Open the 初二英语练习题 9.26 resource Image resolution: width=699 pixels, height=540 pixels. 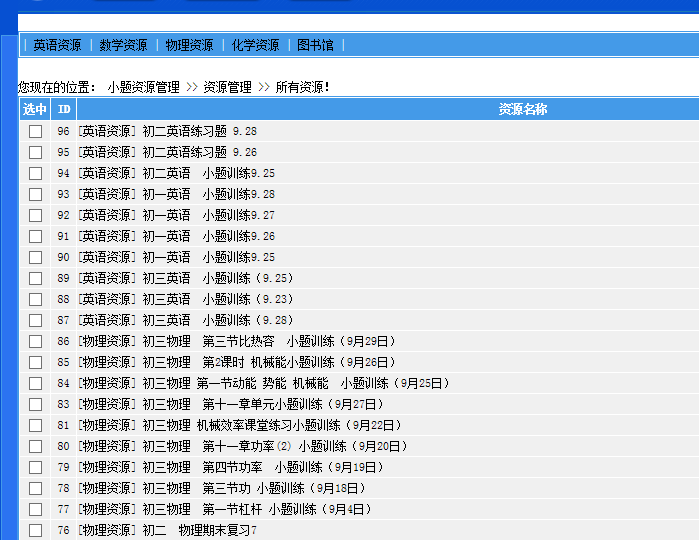[x=168, y=152]
